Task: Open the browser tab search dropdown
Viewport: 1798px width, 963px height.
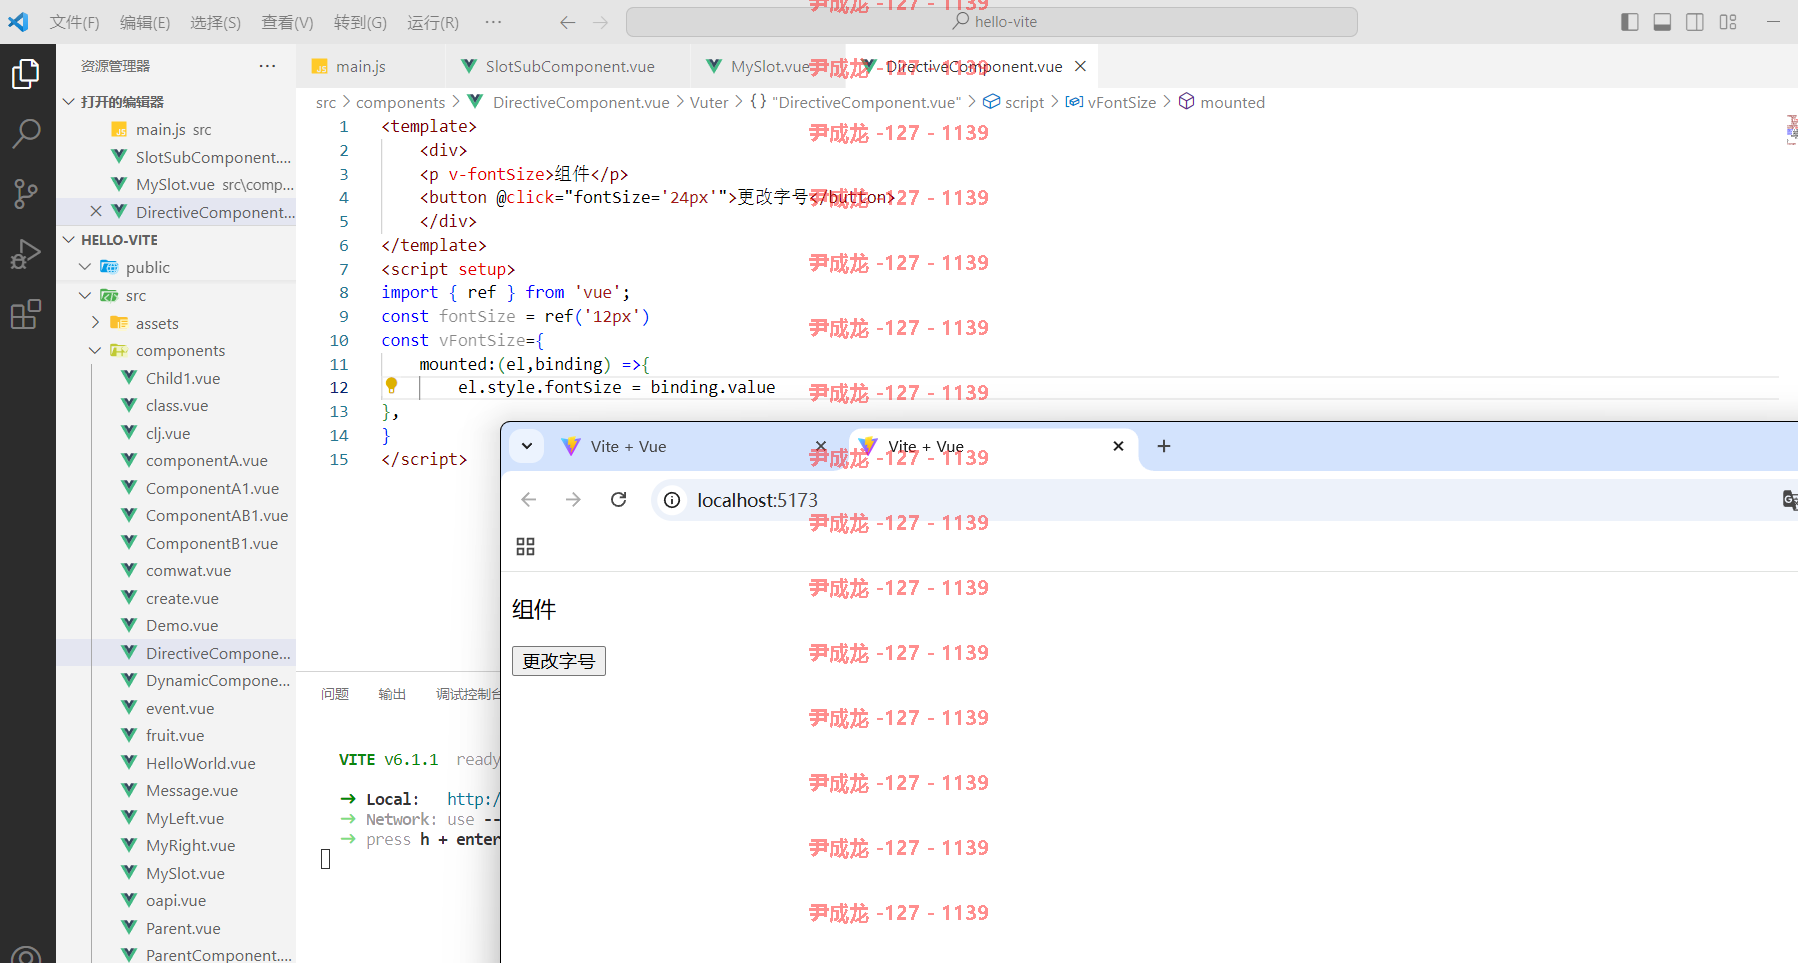Action: 527,446
